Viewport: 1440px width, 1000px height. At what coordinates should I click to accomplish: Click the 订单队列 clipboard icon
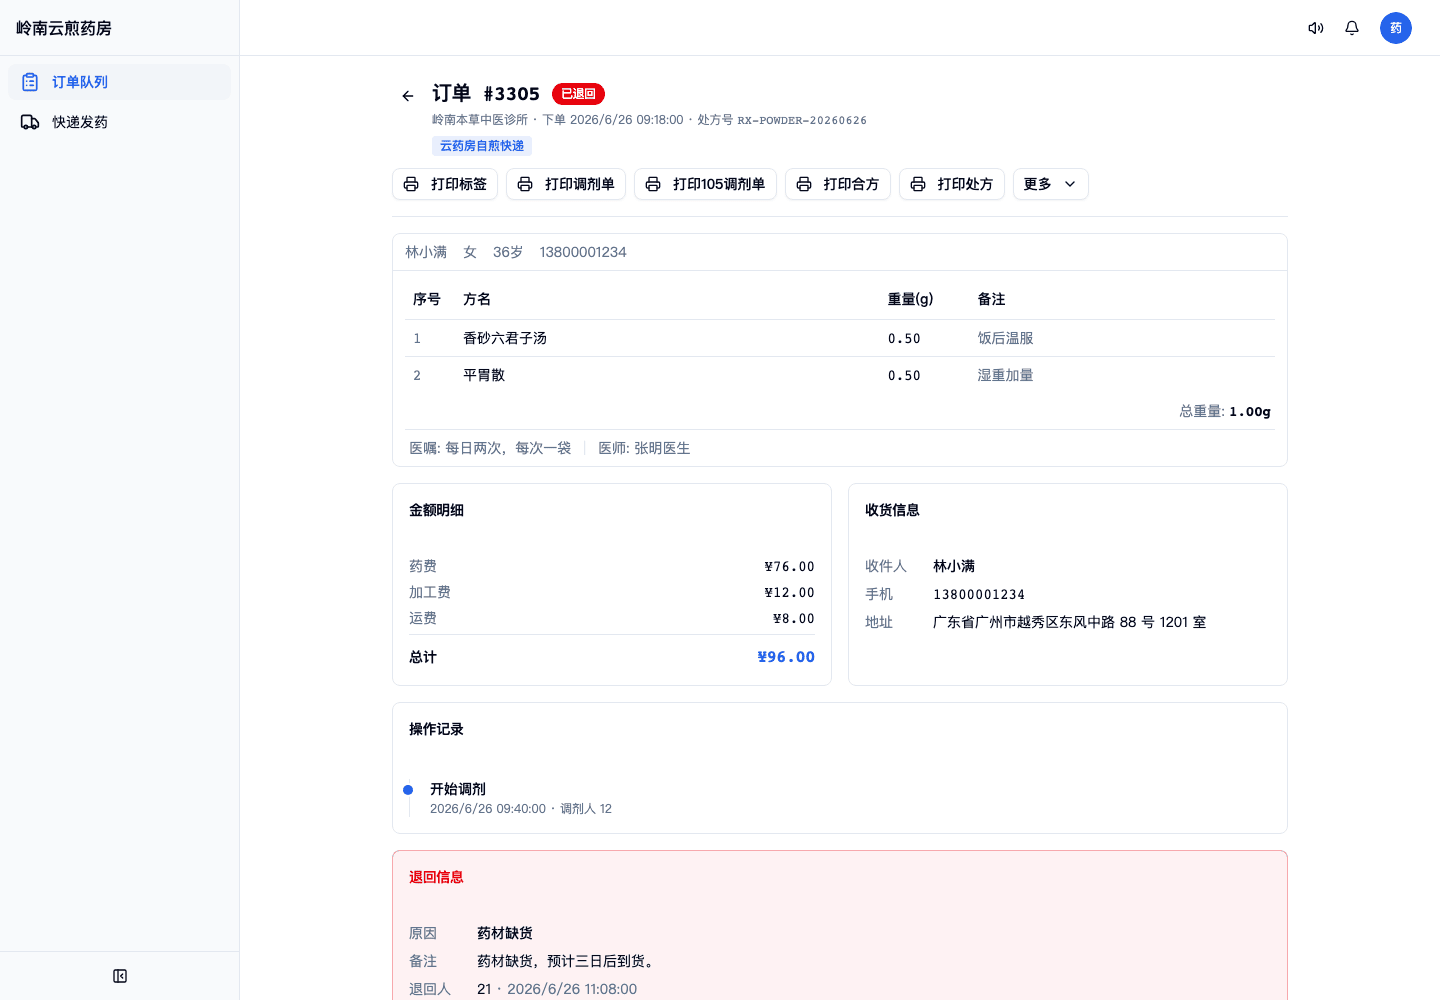point(30,82)
